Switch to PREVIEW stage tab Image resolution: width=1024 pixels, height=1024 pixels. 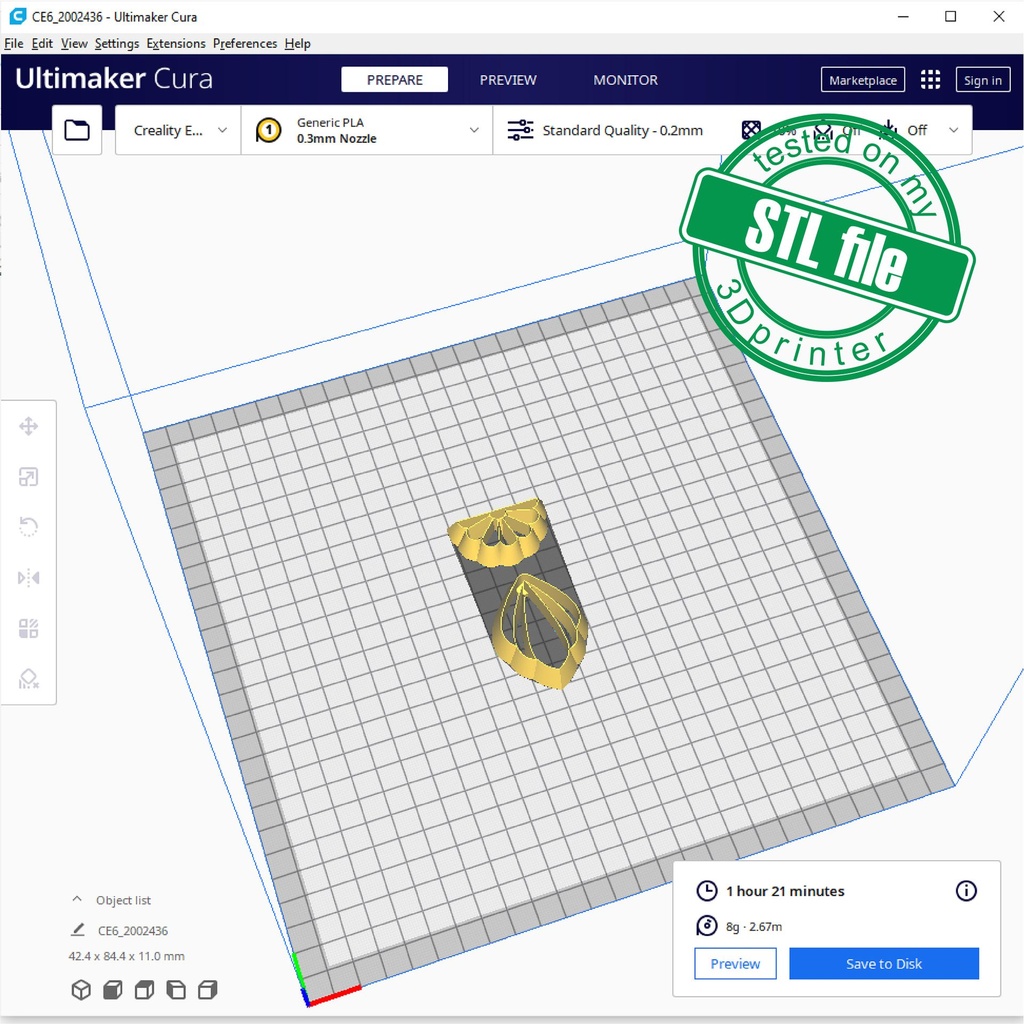[508, 80]
